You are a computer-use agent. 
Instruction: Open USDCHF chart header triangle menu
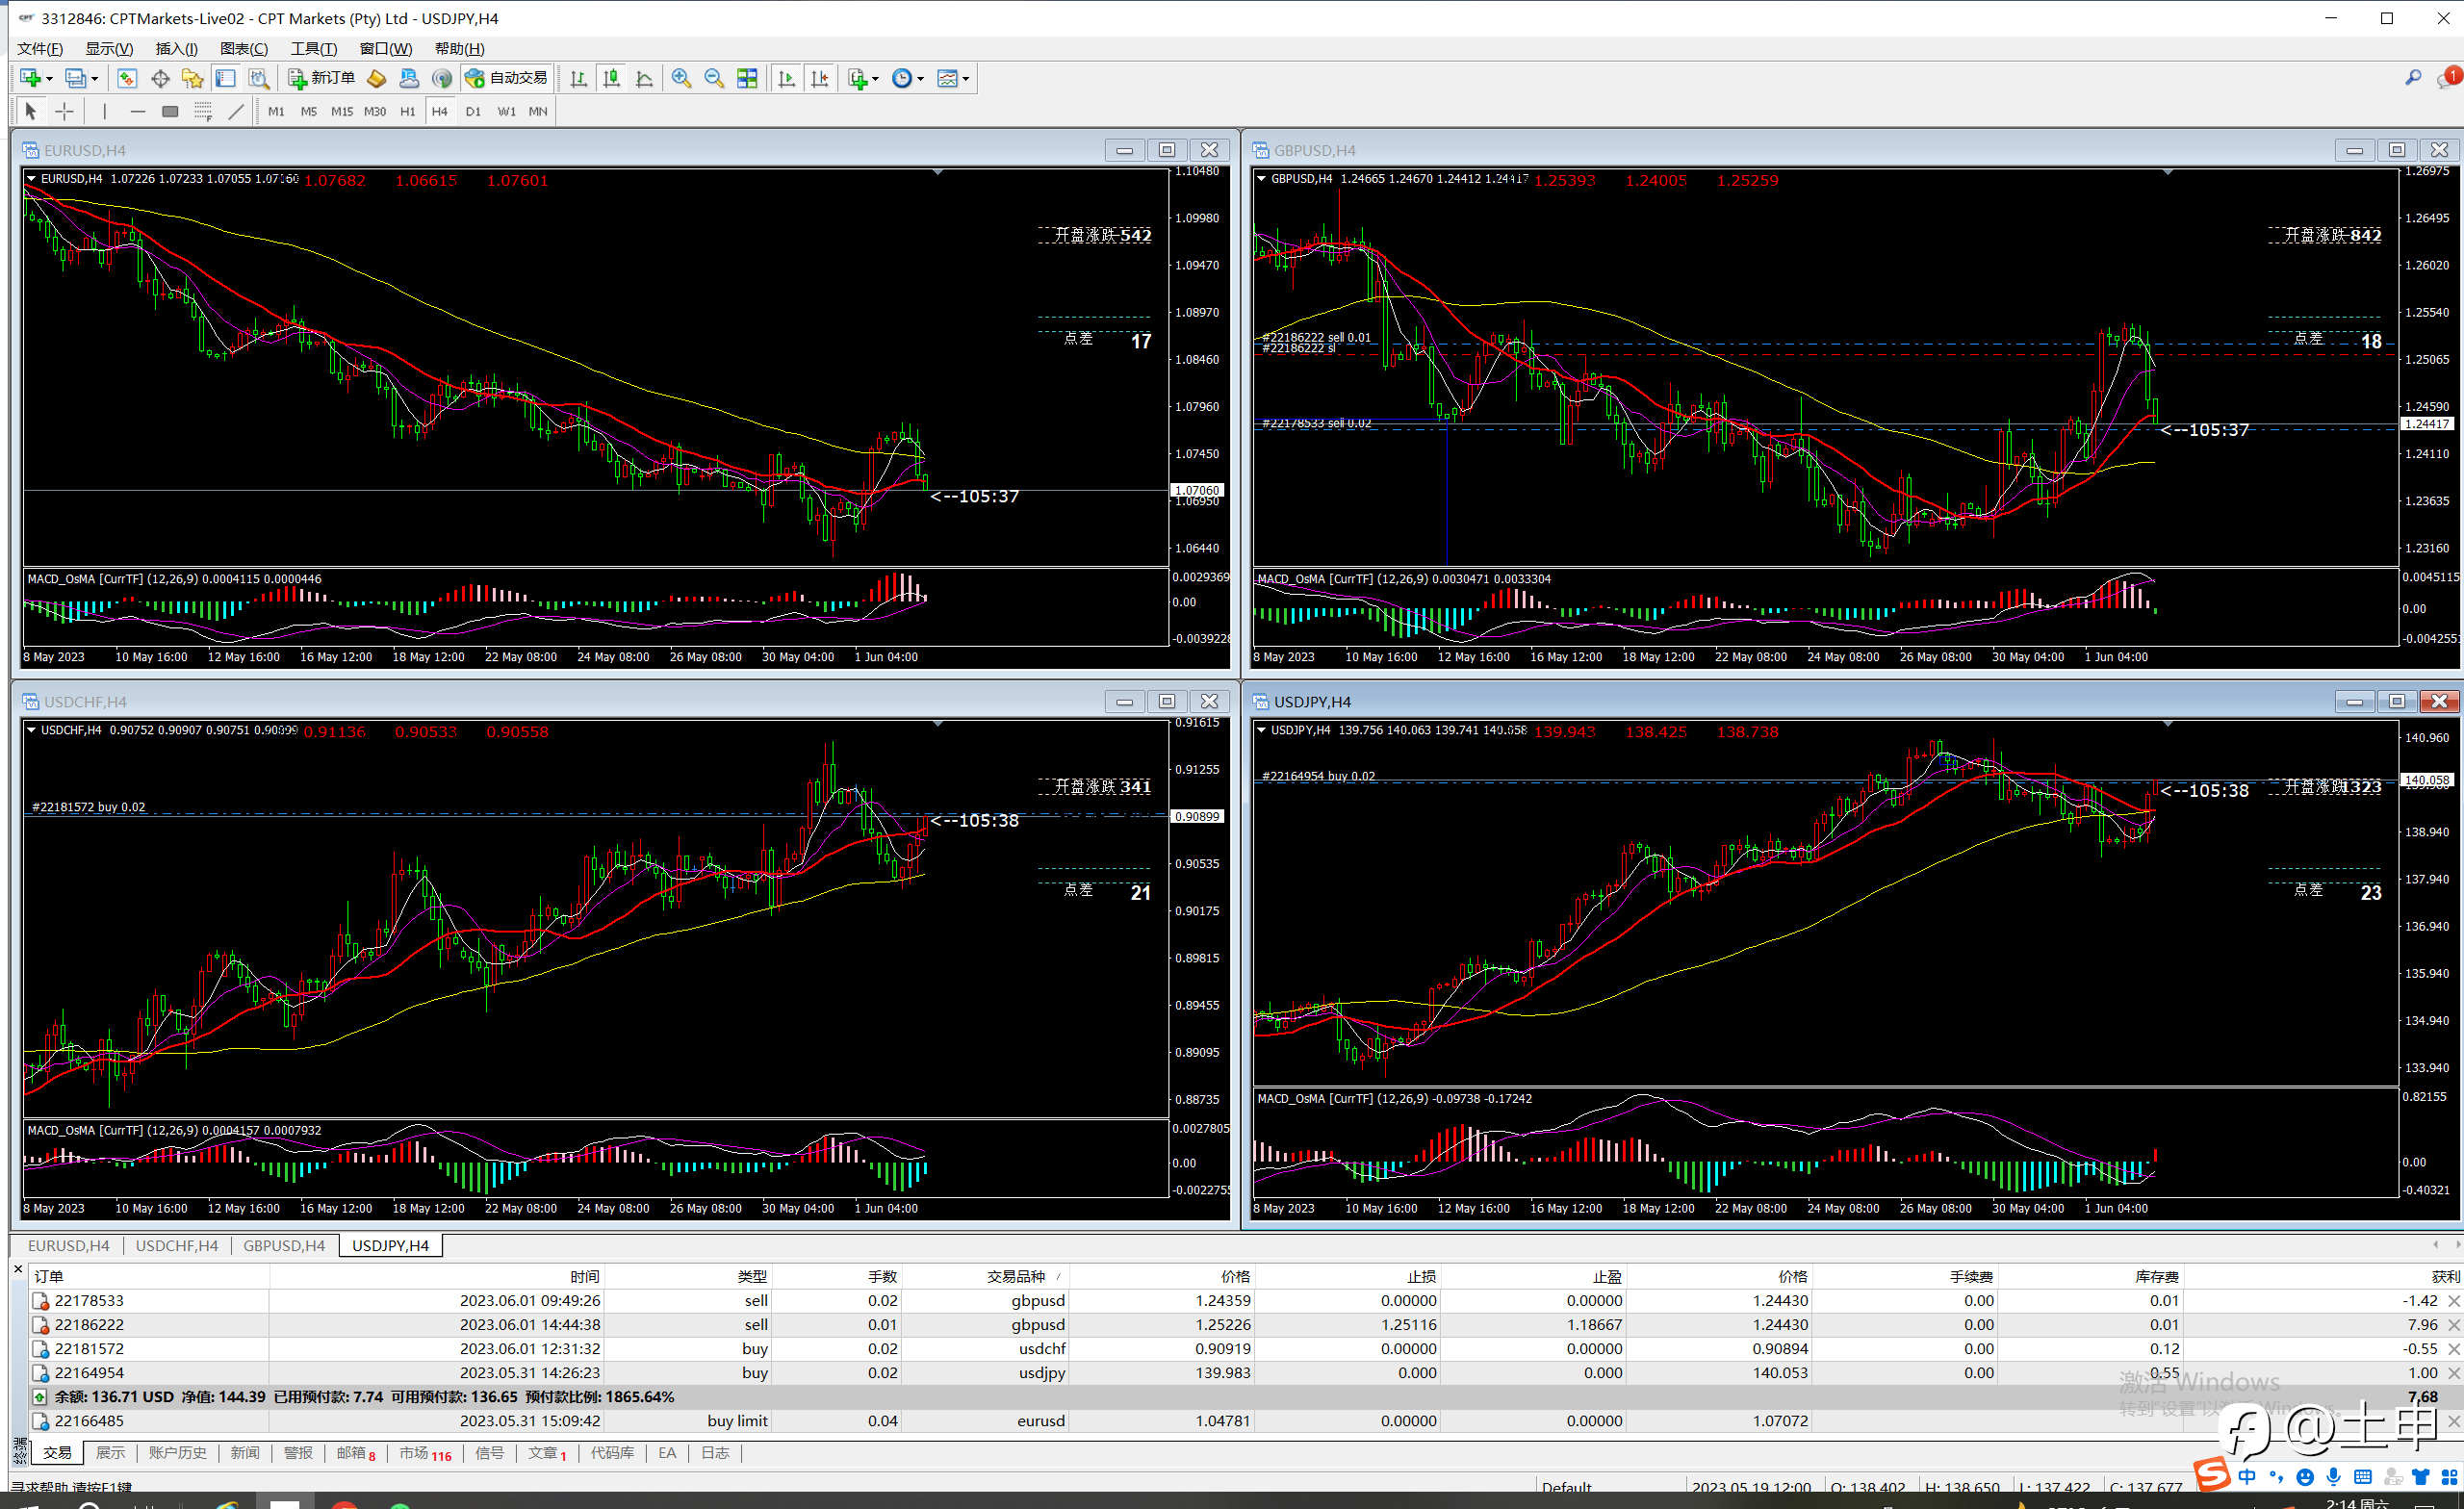tap(32, 730)
